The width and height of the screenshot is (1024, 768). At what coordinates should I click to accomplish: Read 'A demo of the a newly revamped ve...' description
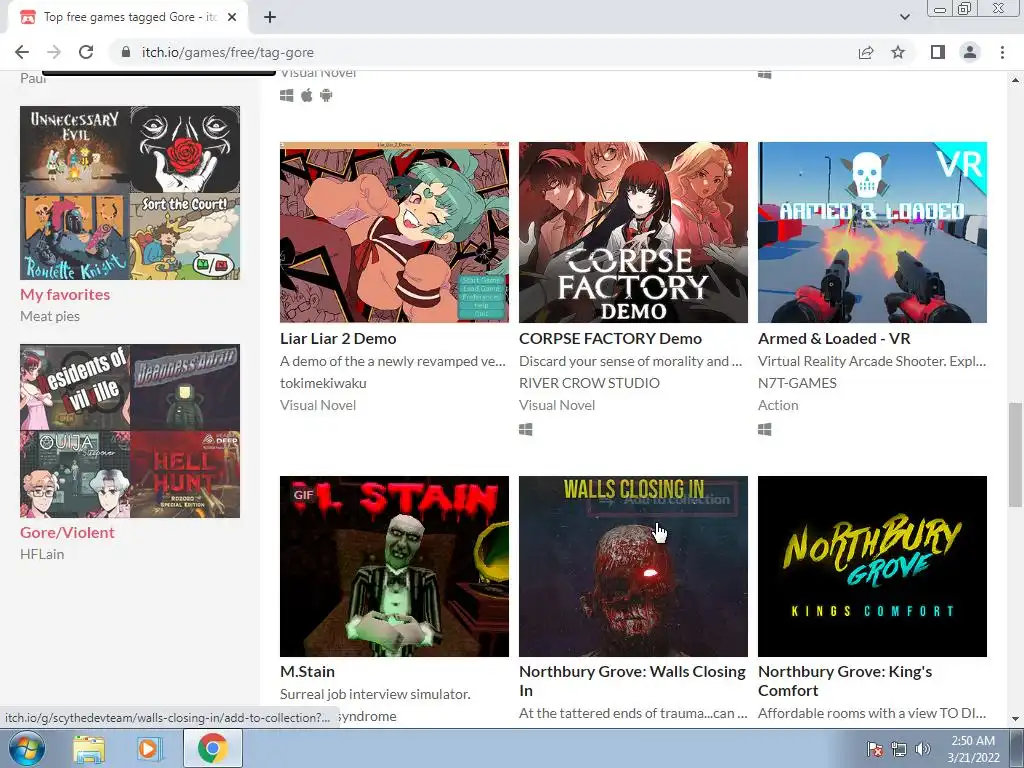[393, 361]
